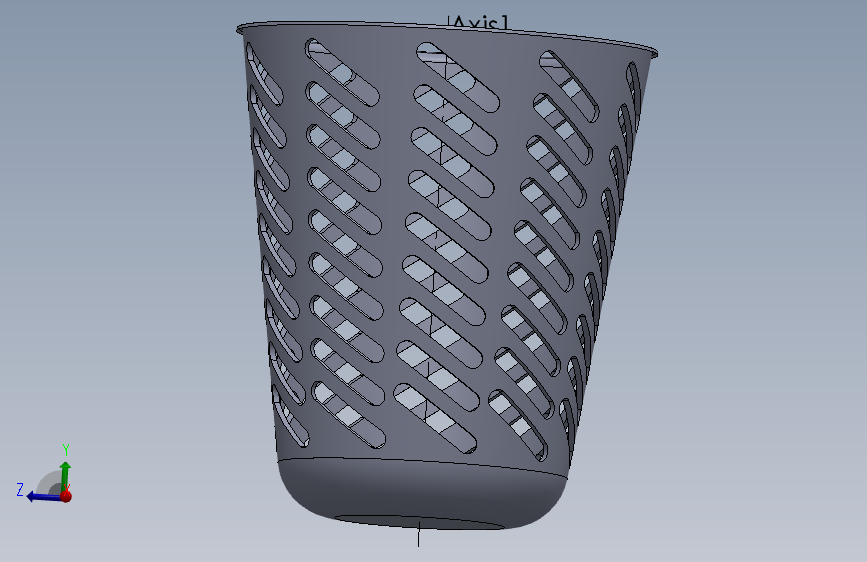This screenshot has height=562, width=867.
Task: Select the flat circular bottom face of basket
Action: tap(419, 523)
